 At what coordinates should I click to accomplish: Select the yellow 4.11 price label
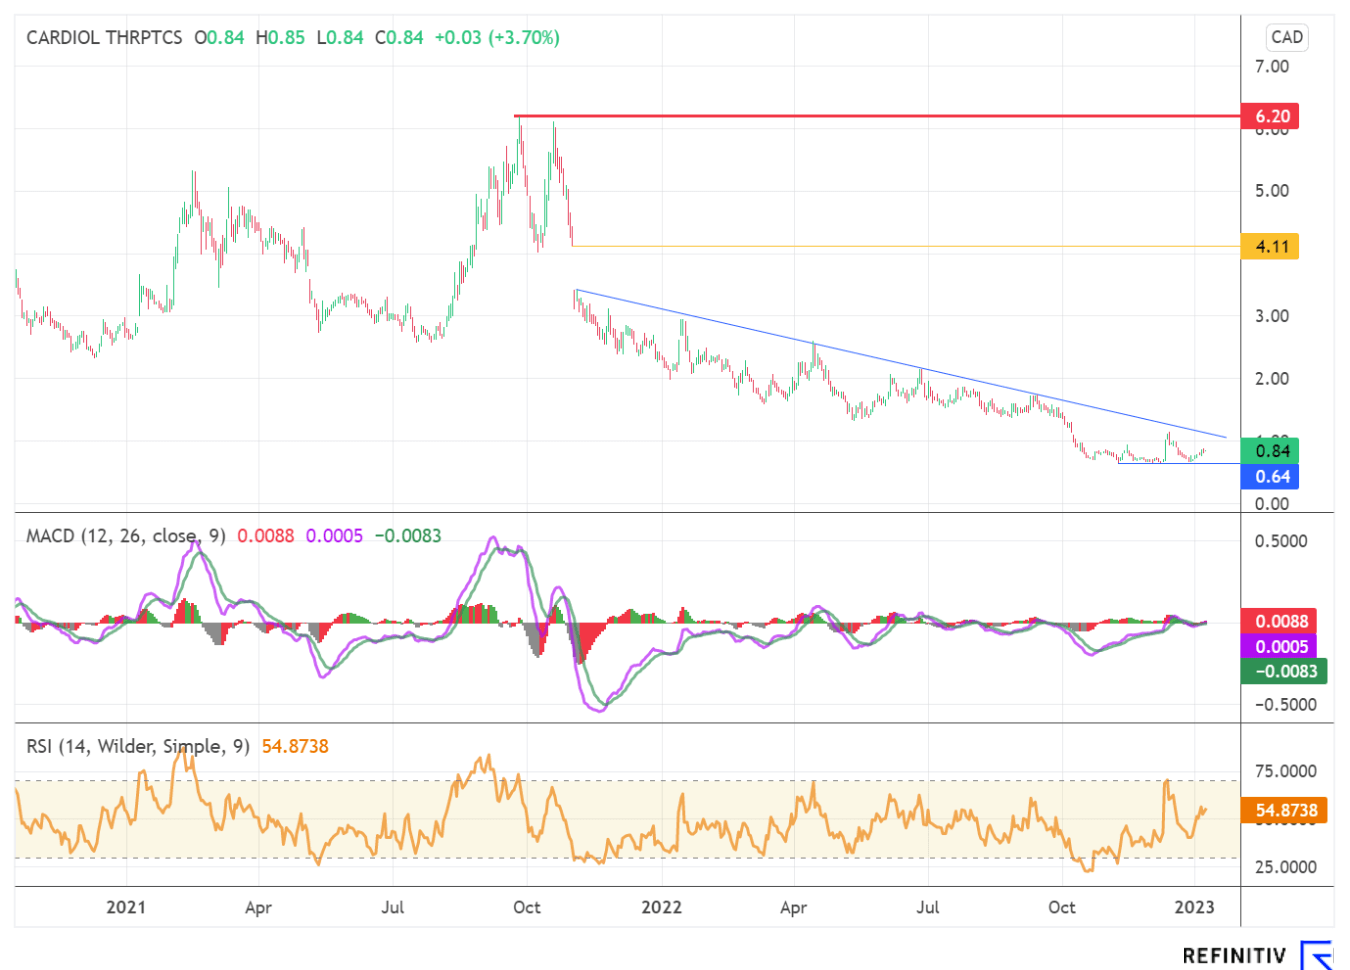1270,246
